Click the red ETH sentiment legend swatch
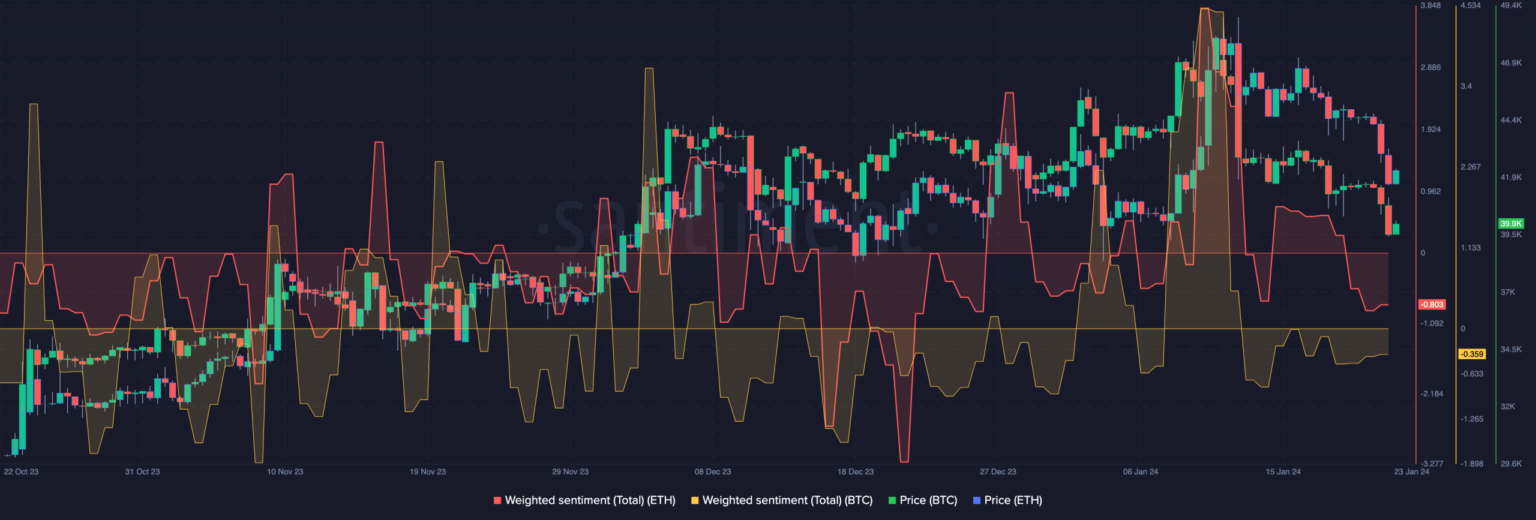The image size is (1536, 520). click(x=497, y=499)
